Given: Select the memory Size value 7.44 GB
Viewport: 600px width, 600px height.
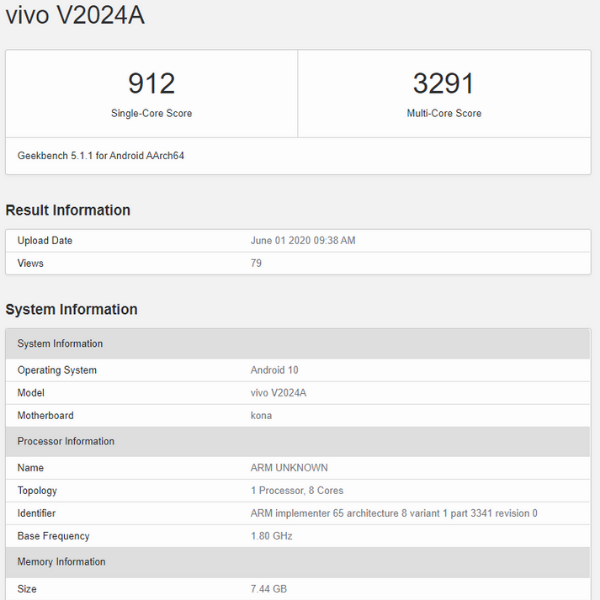Looking at the screenshot, I should pos(268,589).
